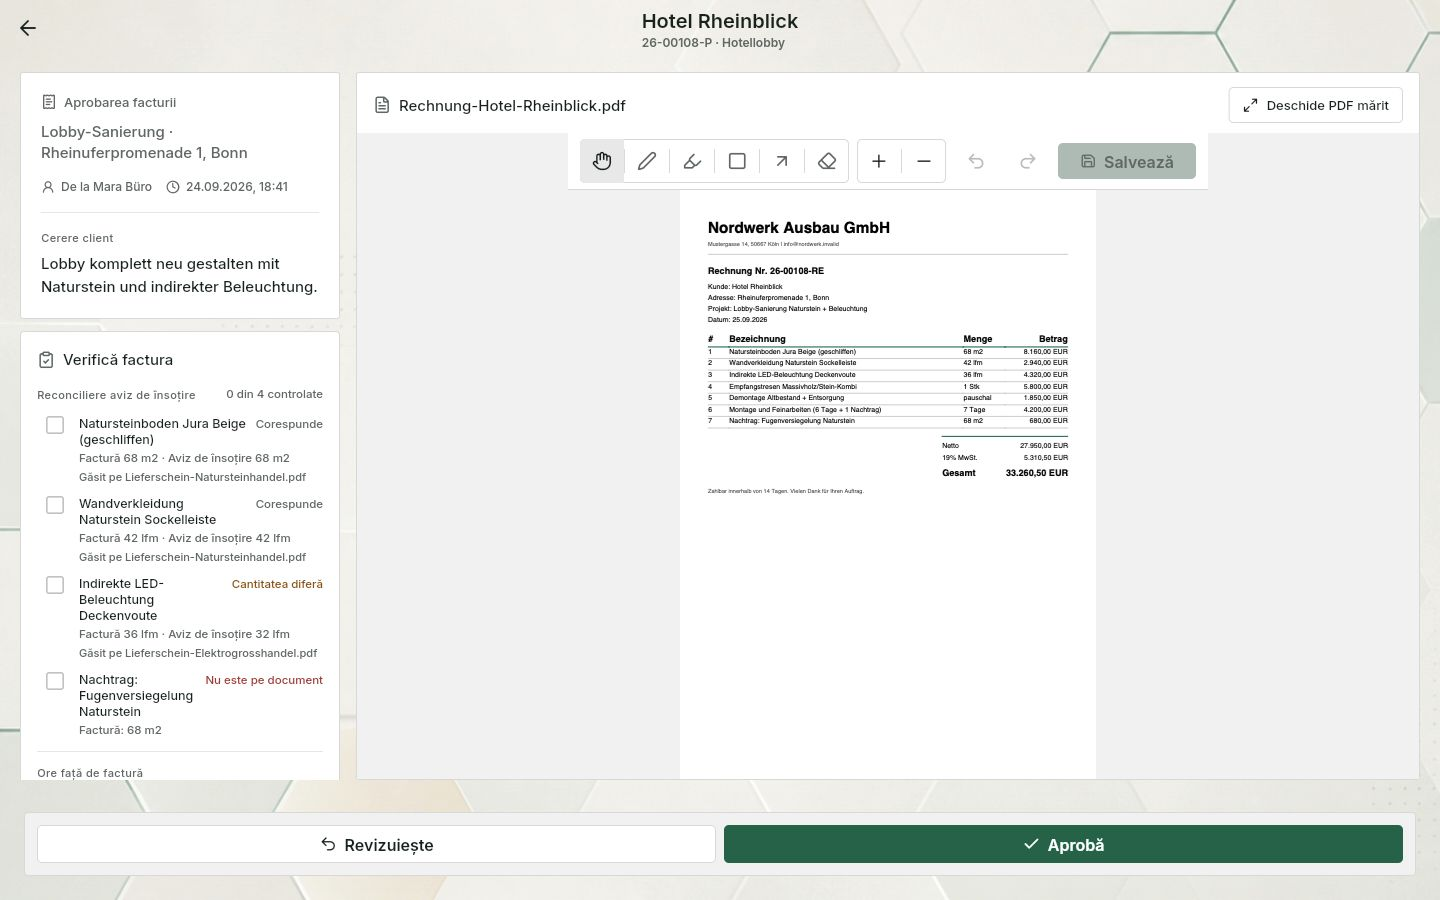Undo the last annotation
Screen dimensions: 1440x900
[976, 161]
